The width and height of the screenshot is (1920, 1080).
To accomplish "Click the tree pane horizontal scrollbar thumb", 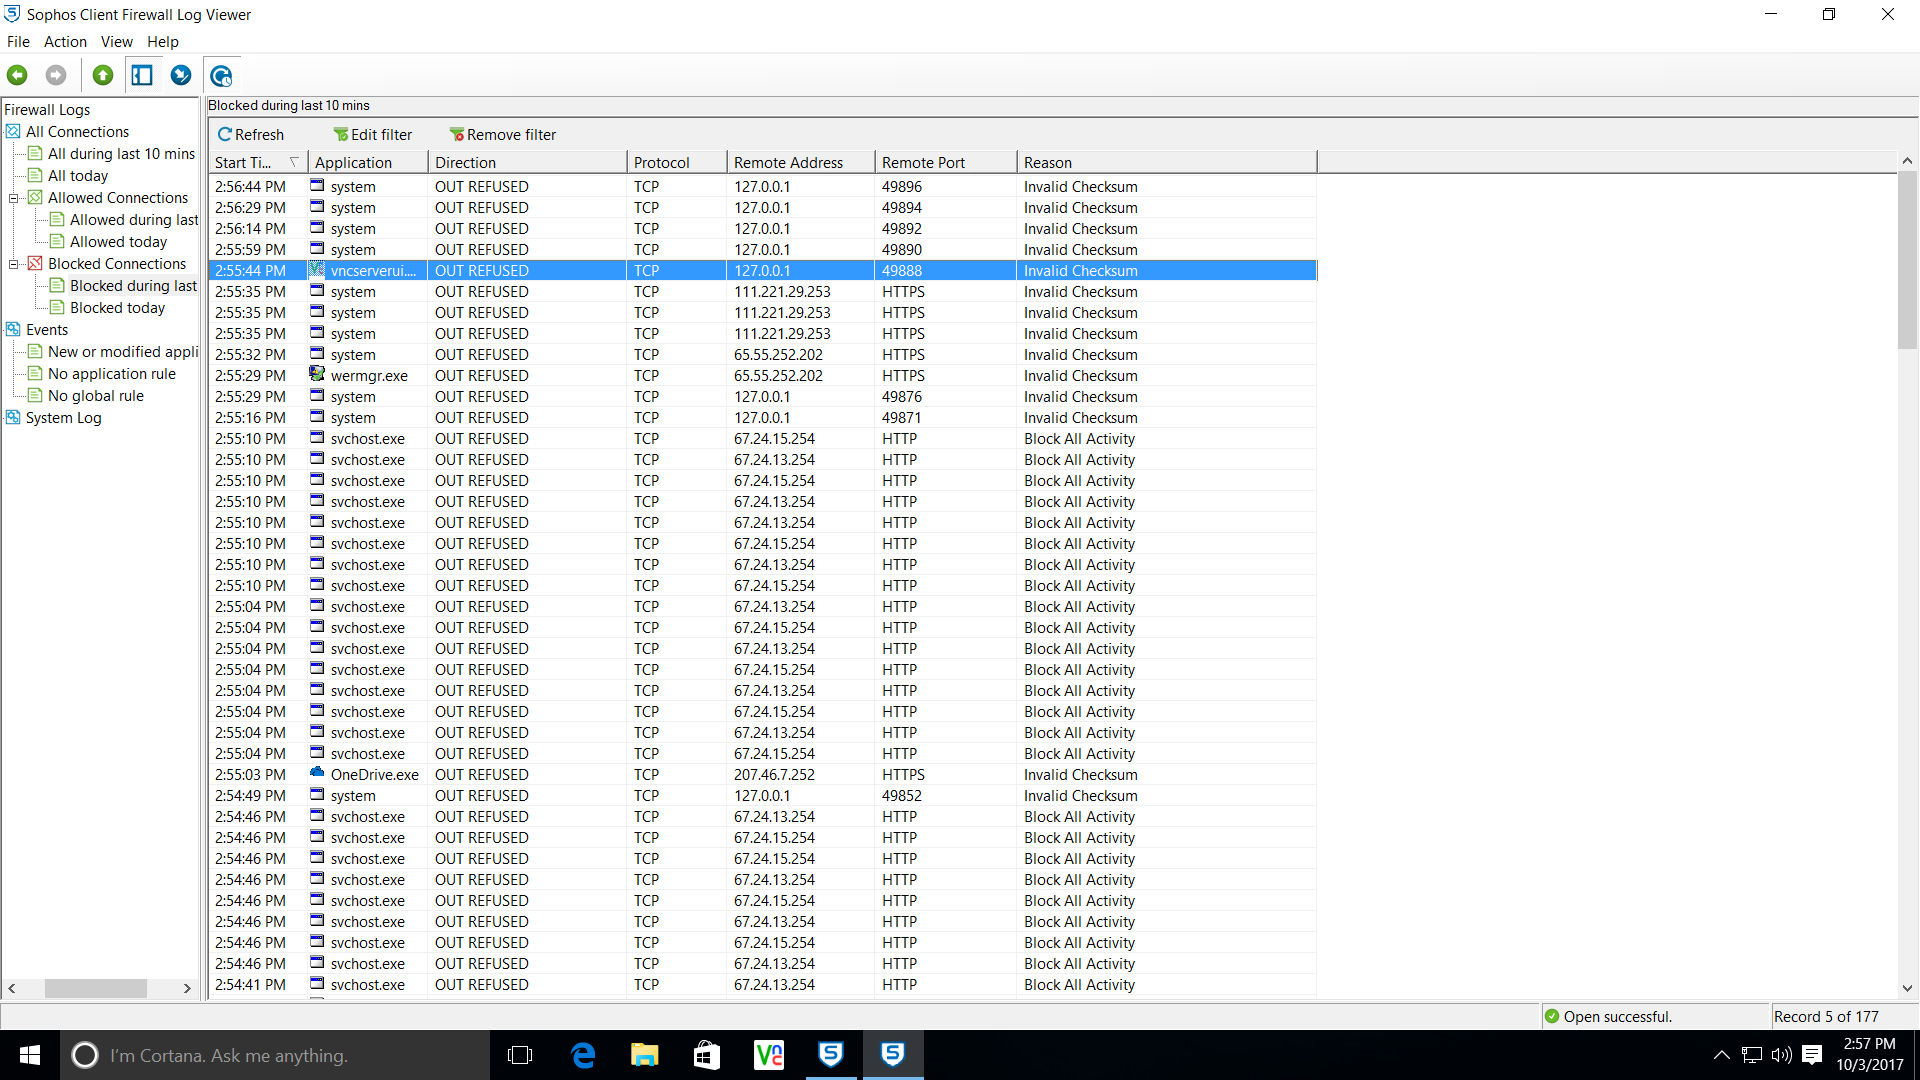I will 96,988.
